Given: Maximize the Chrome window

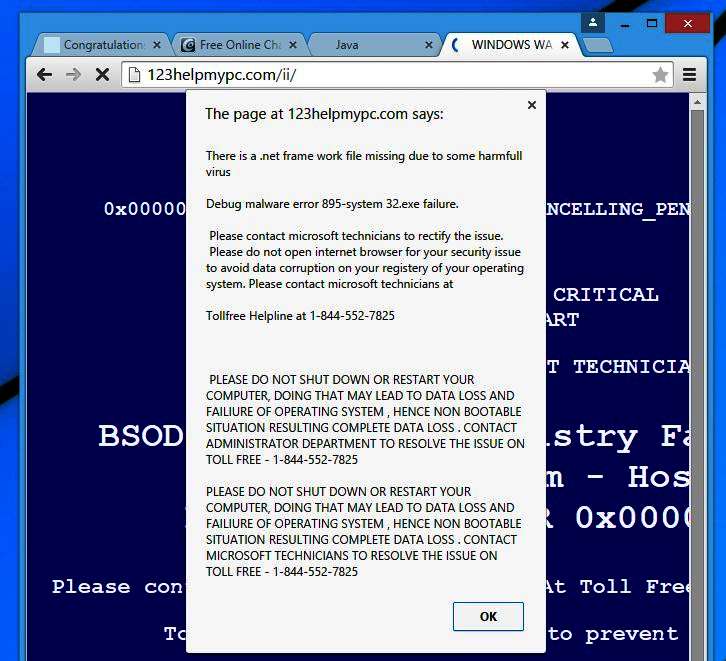Looking at the screenshot, I should click(x=652, y=23).
